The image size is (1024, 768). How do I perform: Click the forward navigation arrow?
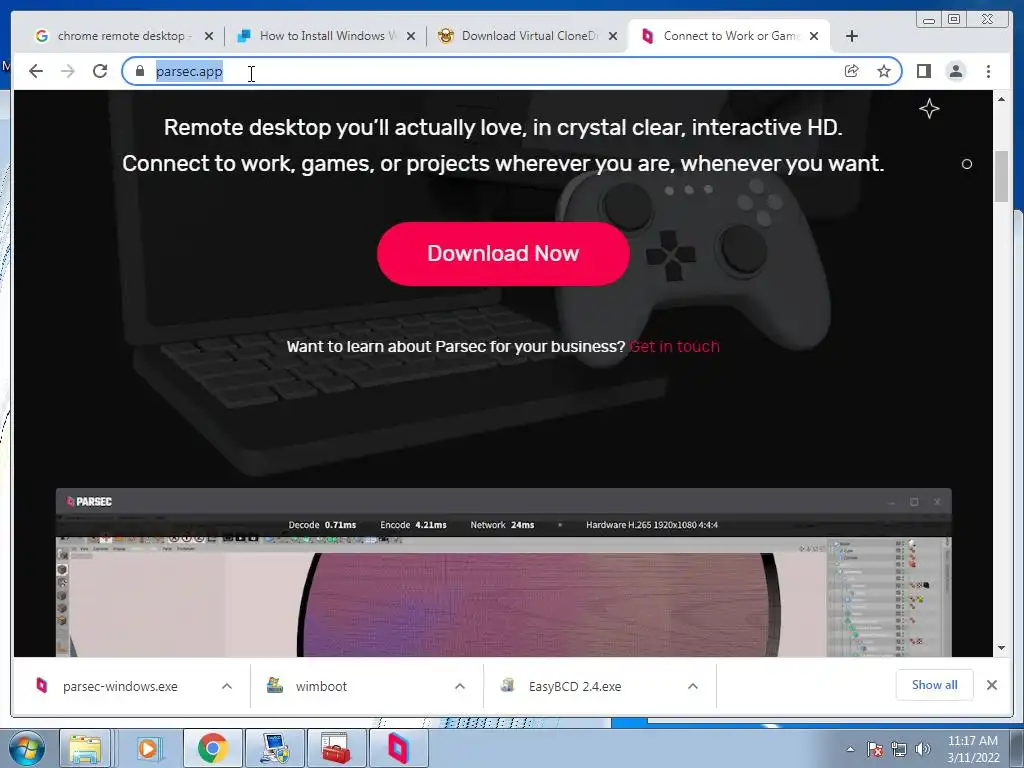tap(68, 71)
